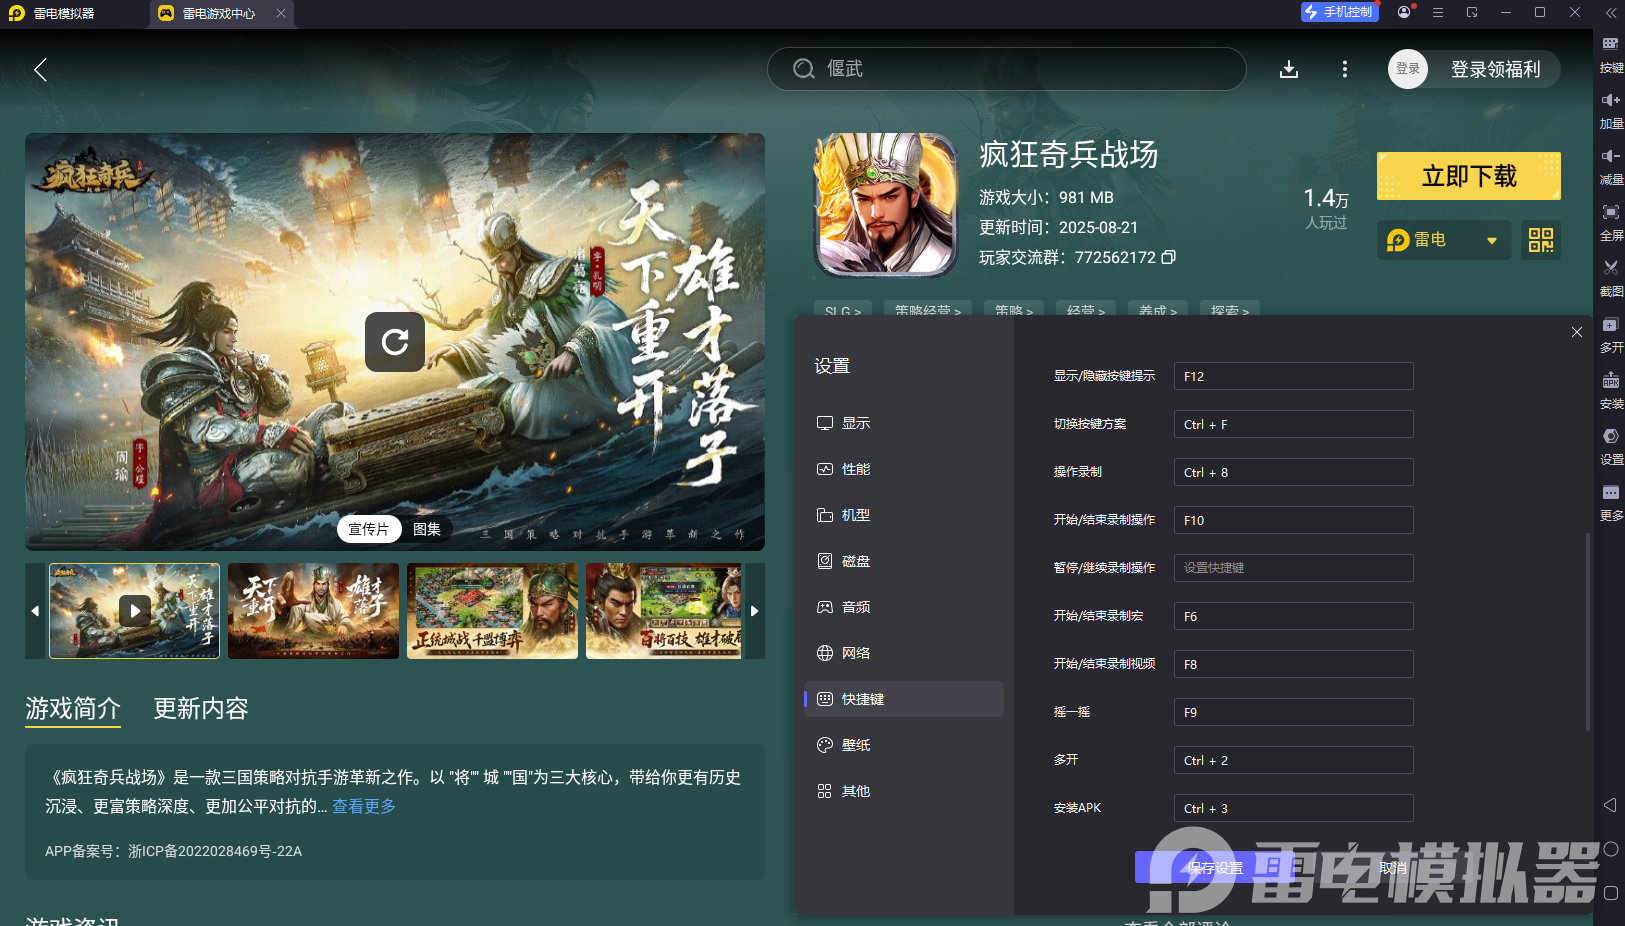This screenshot has height=926, width=1625.
Task: Open the hamburger menu near window controls
Action: click(x=1437, y=12)
